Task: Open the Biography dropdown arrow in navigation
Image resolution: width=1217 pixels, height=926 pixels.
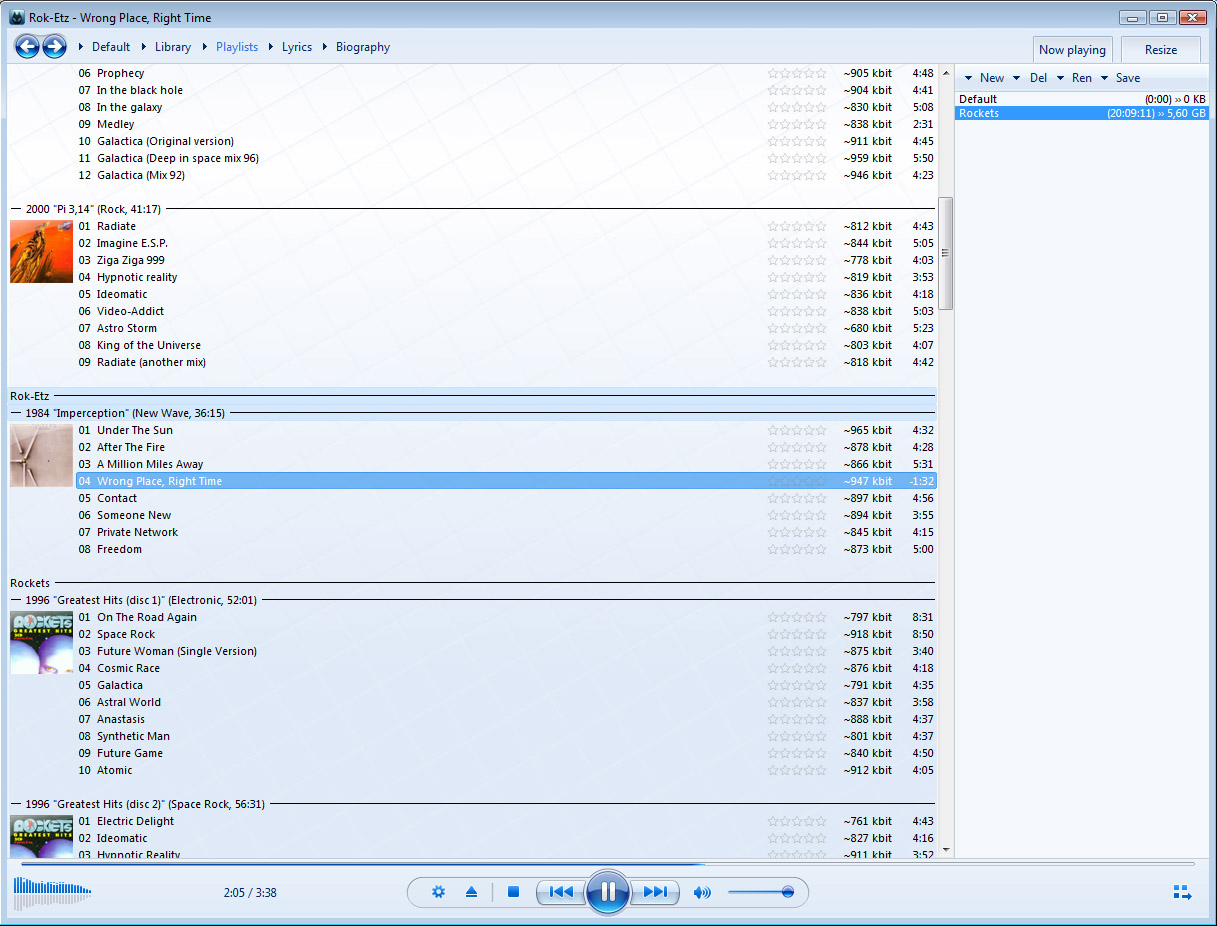Action: point(325,47)
